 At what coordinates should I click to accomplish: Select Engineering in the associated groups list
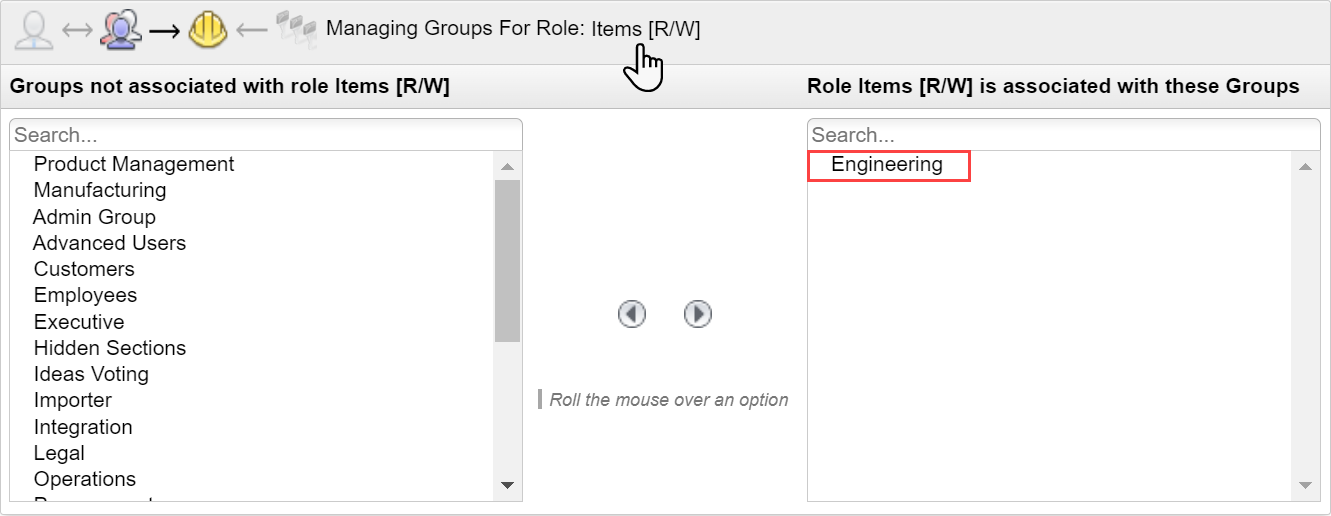887,165
